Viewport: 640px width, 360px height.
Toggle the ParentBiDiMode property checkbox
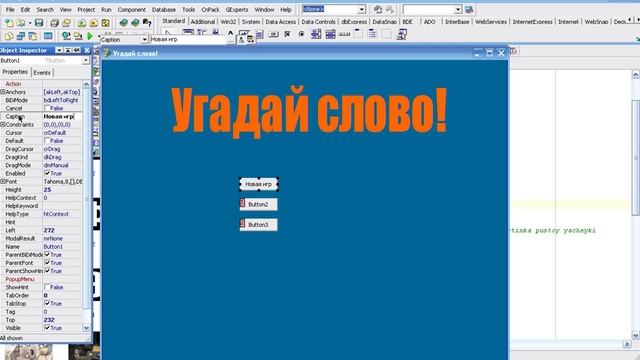(47, 255)
